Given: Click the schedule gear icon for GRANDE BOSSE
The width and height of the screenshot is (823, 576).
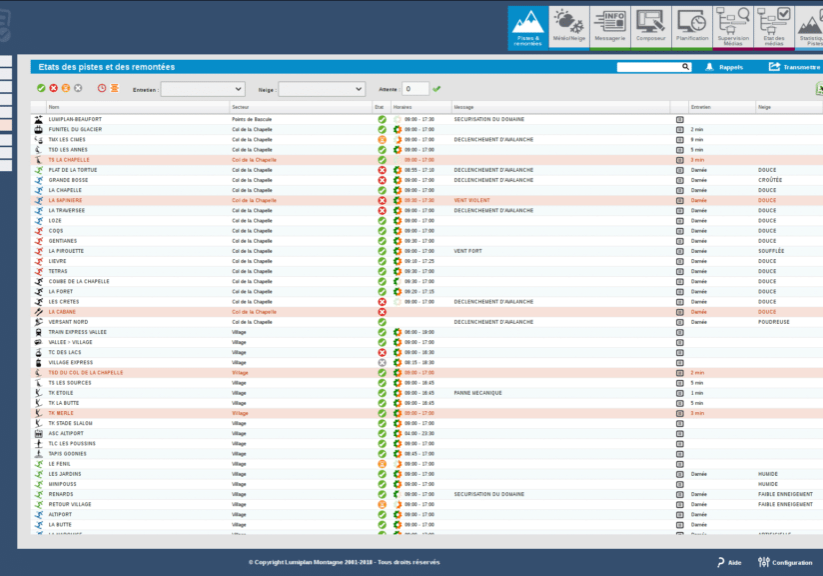Looking at the screenshot, I should [397, 180].
